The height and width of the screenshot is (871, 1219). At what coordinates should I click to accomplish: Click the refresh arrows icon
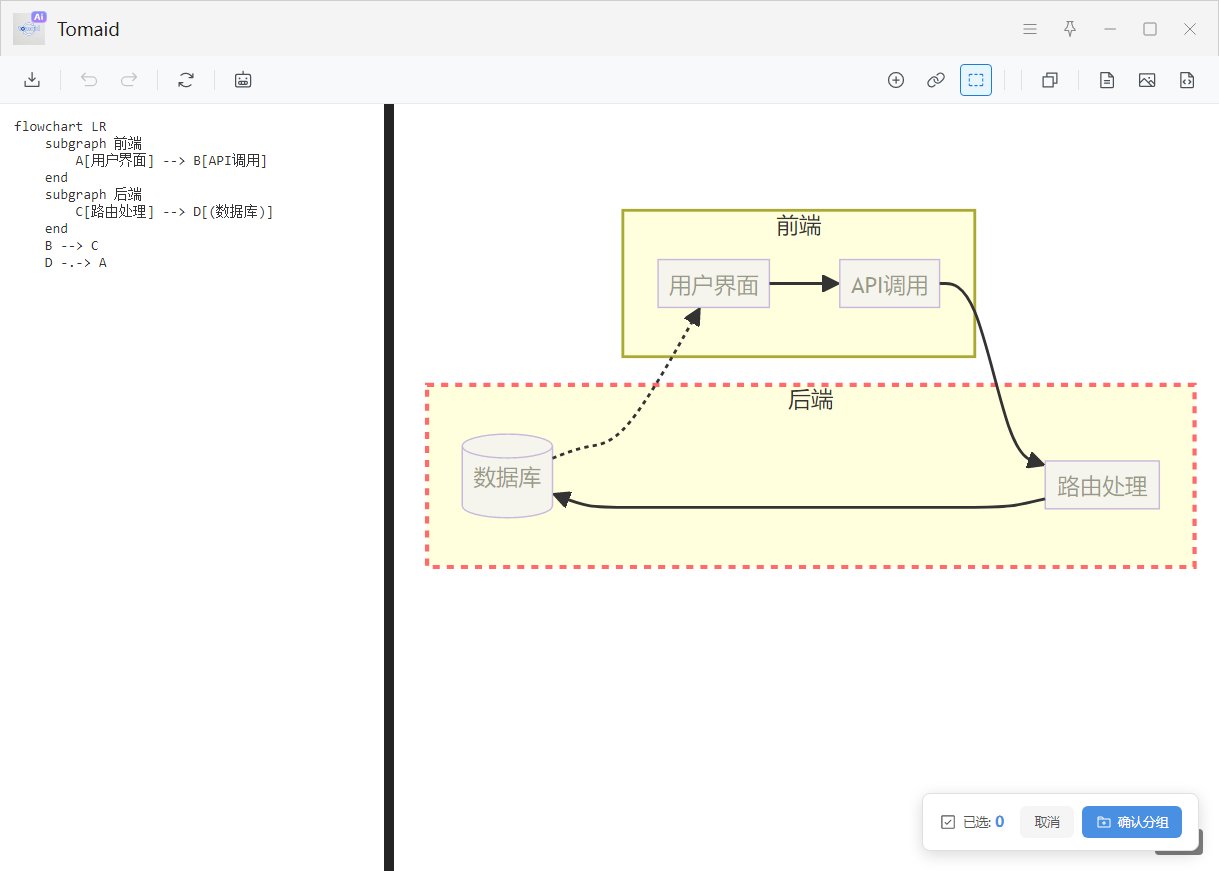(186, 80)
